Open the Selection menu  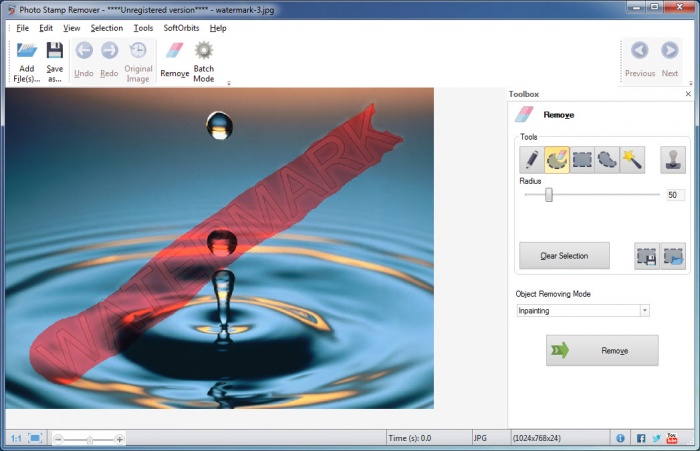107,28
